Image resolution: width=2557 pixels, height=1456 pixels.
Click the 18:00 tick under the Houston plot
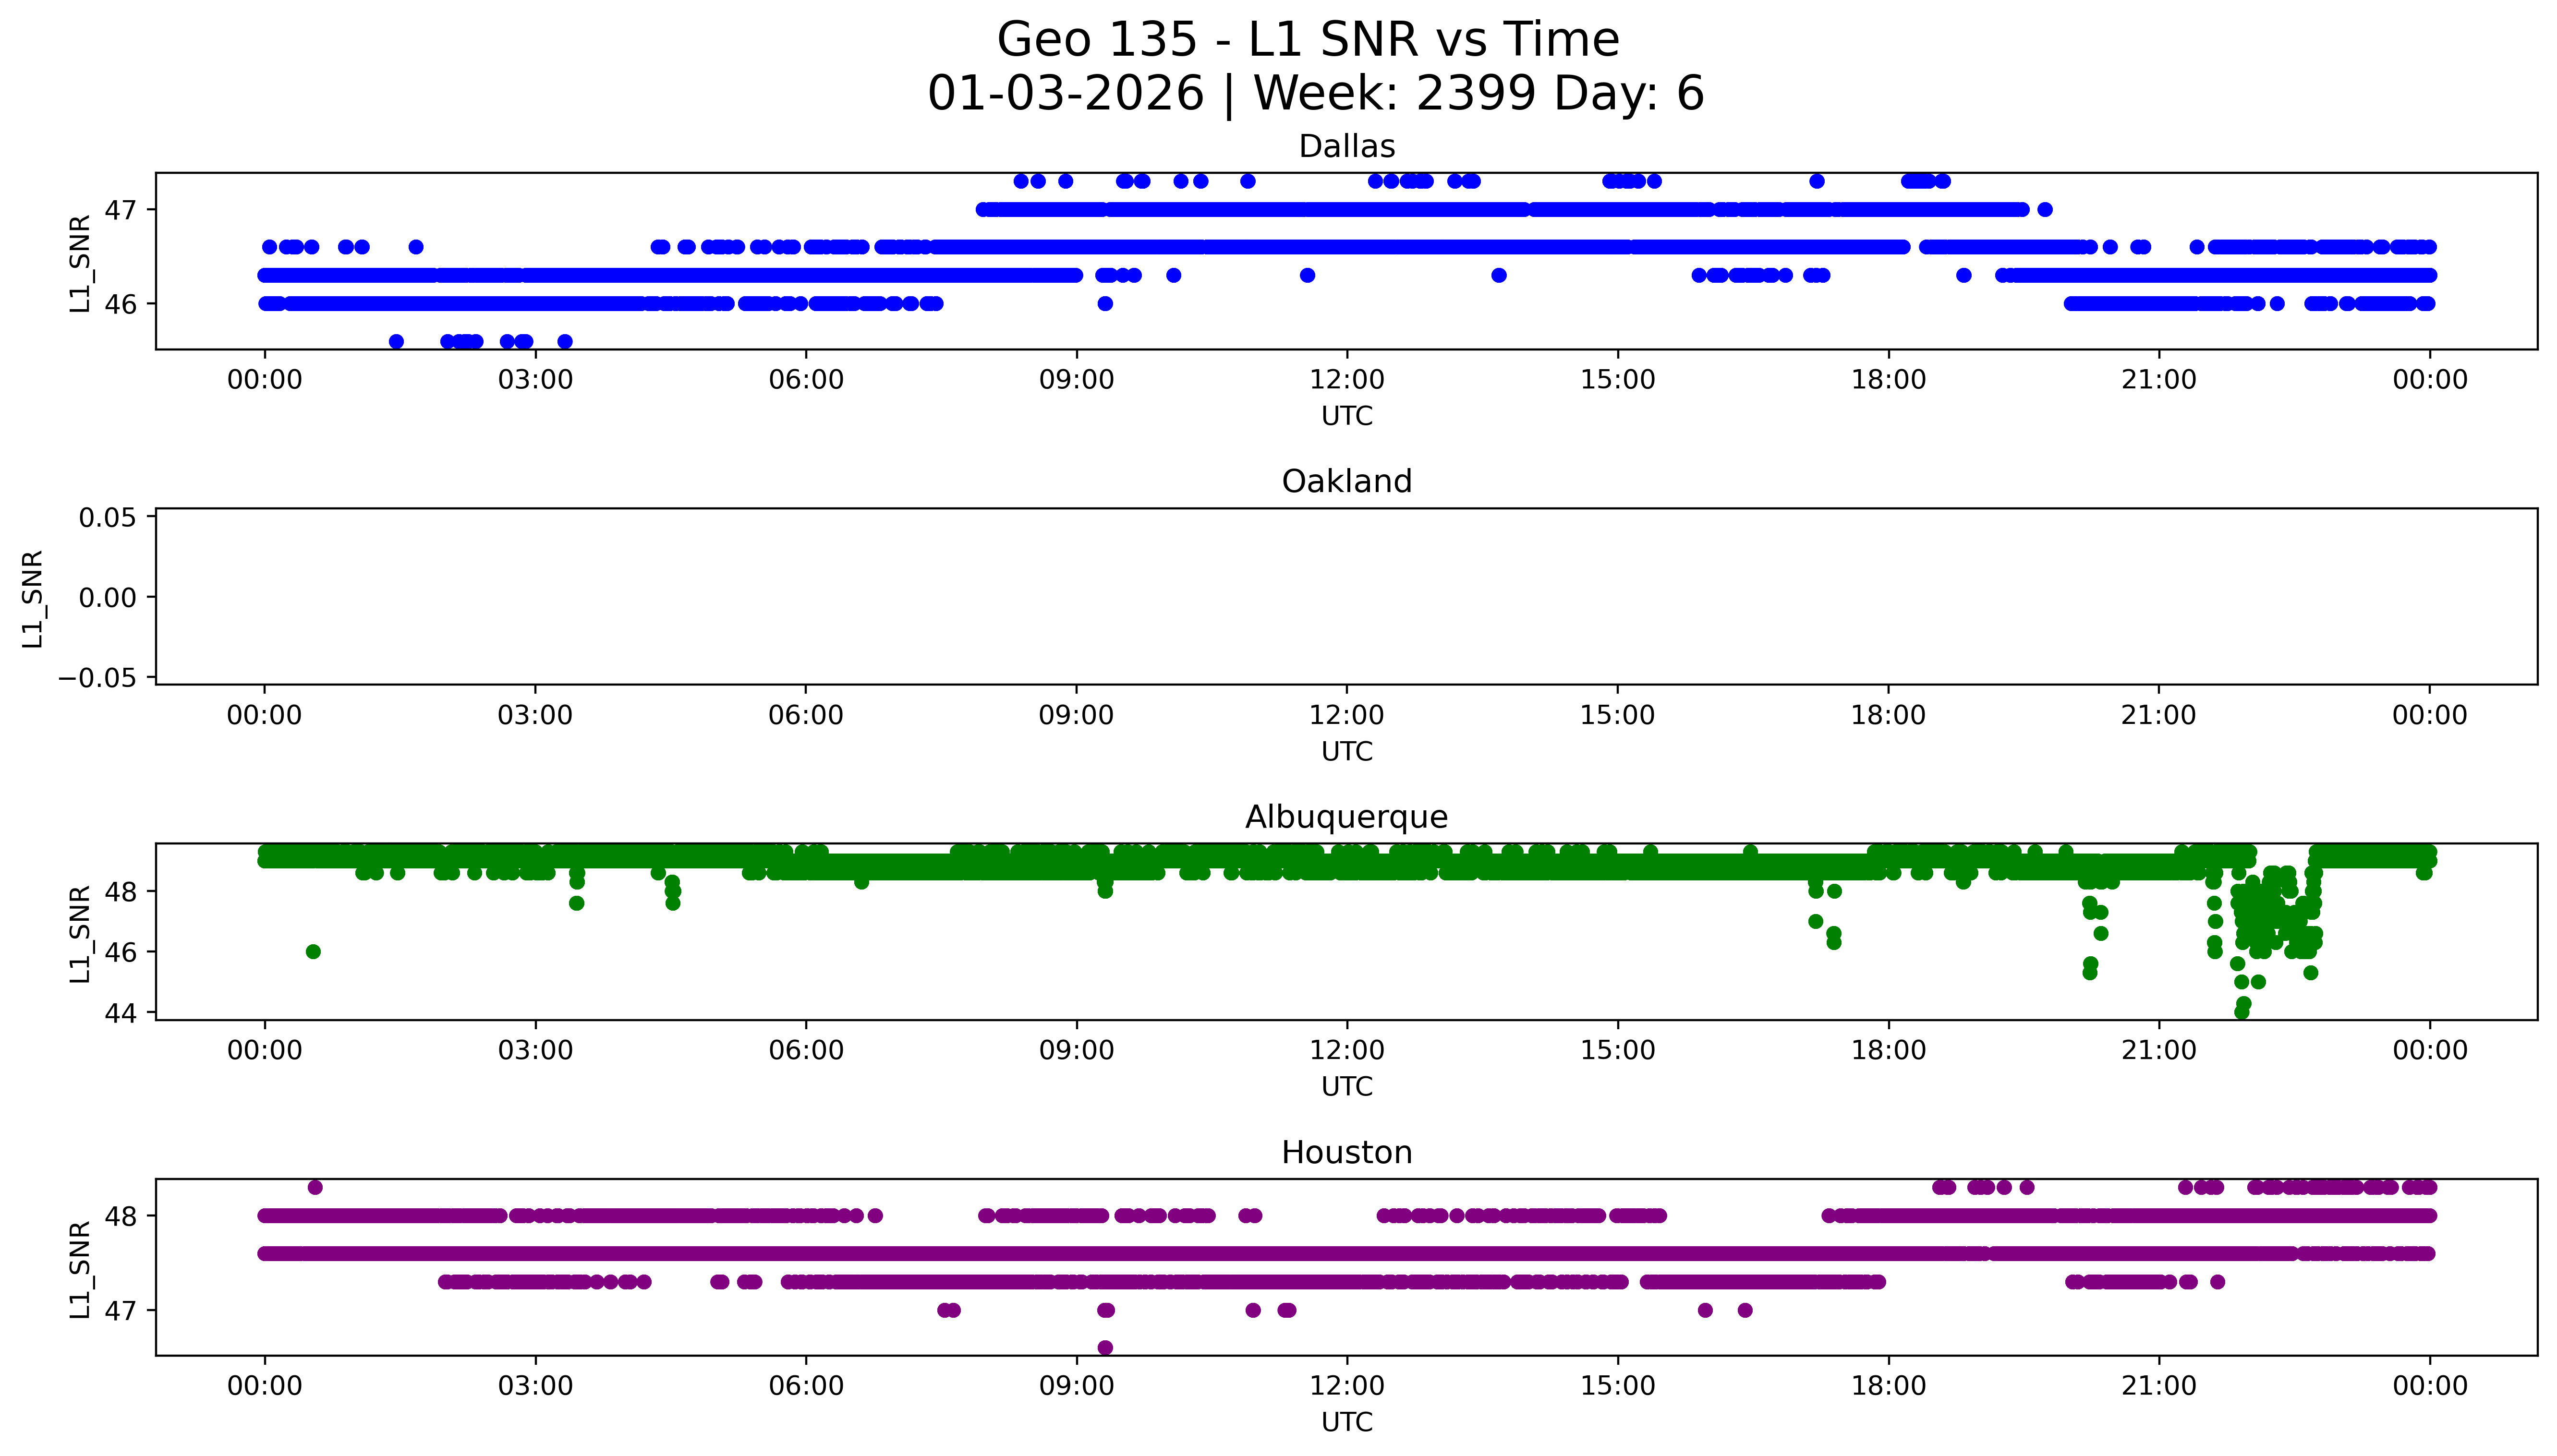click(1888, 1386)
